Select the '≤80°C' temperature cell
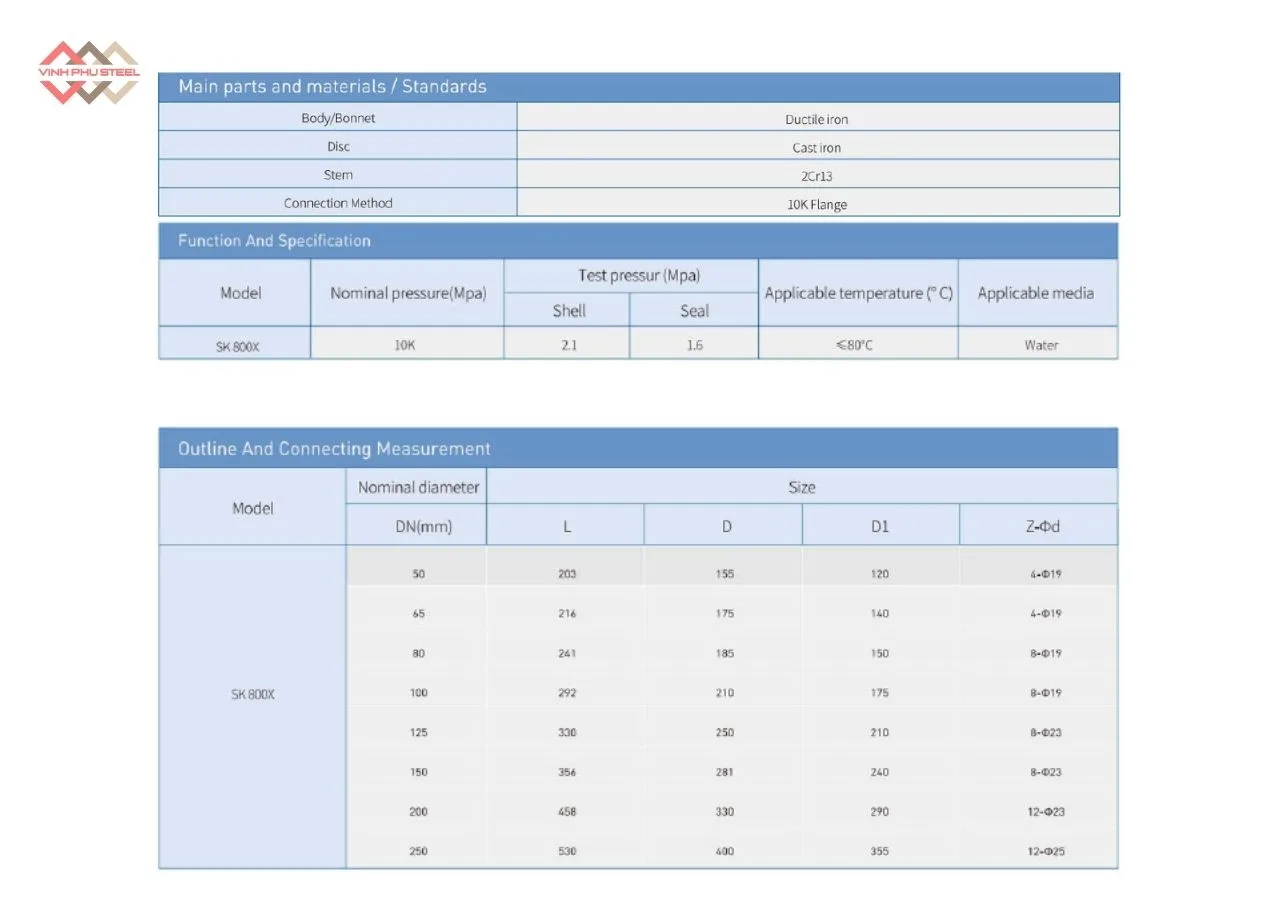Viewport: 1280px width, 900px height. [x=856, y=345]
